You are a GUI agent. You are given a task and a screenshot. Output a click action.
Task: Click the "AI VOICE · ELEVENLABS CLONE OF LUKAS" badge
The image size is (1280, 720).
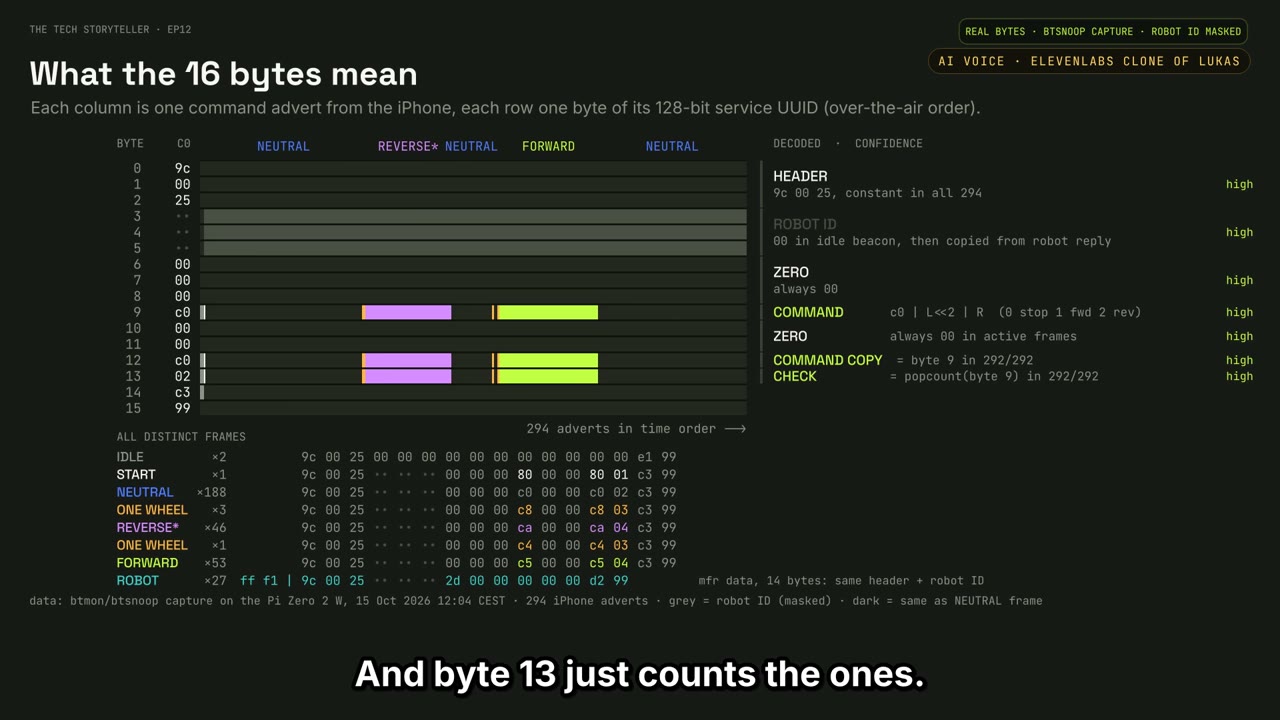[x=1089, y=61]
